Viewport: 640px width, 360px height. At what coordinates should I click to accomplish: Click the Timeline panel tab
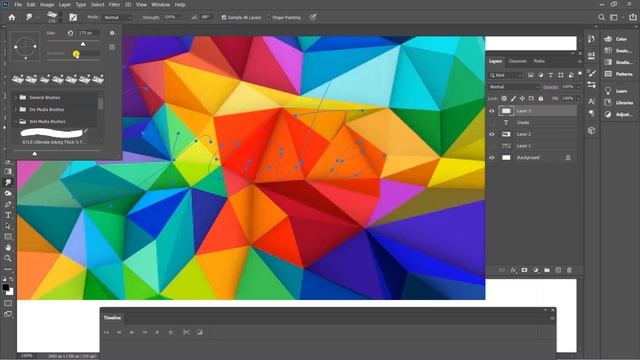pos(112,318)
